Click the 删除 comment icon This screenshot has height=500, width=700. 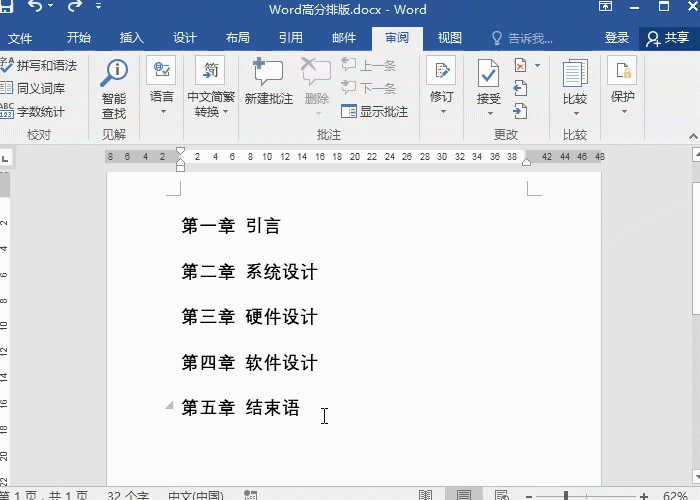click(x=316, y=71)
